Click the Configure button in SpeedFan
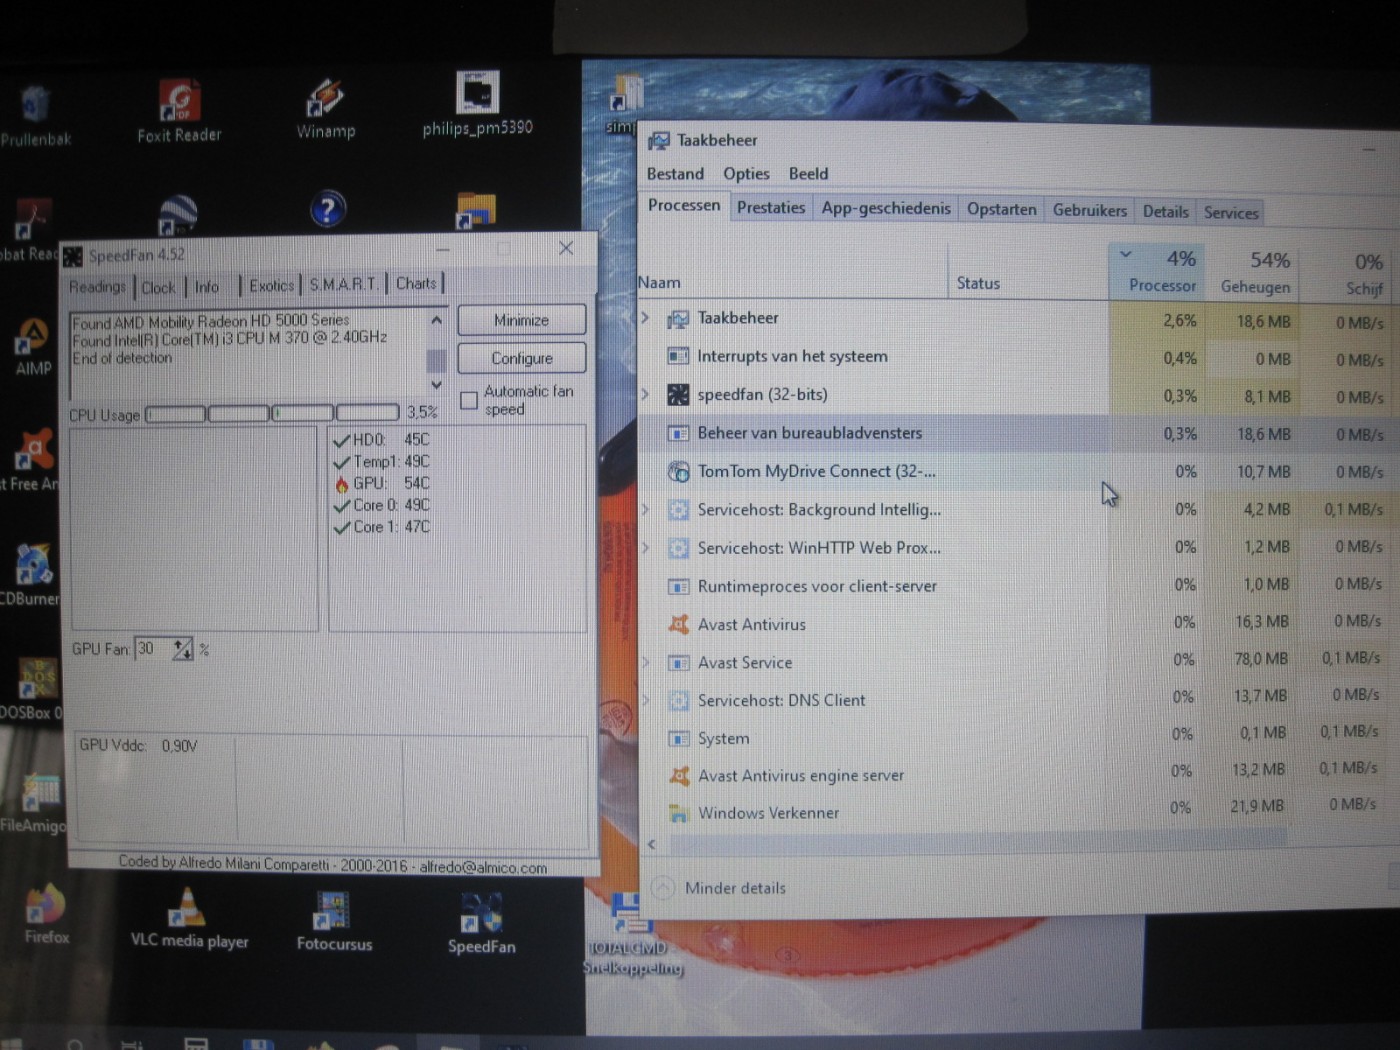1400x1050 pixels. 521,358
